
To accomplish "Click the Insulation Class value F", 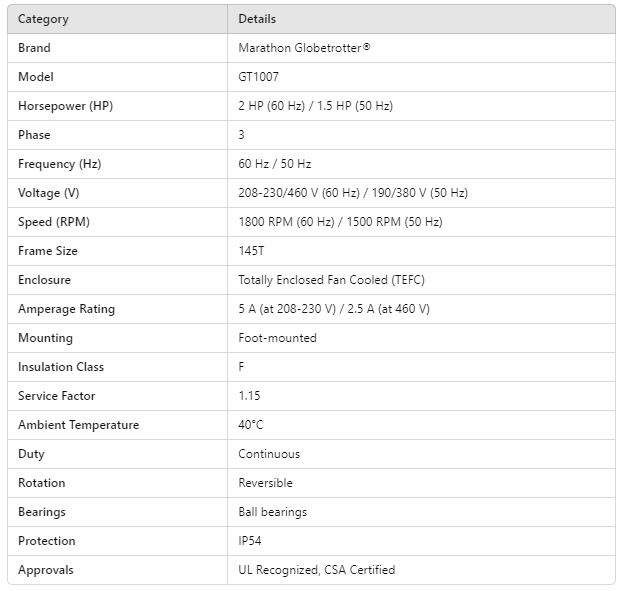I will [x=242, y=367].
